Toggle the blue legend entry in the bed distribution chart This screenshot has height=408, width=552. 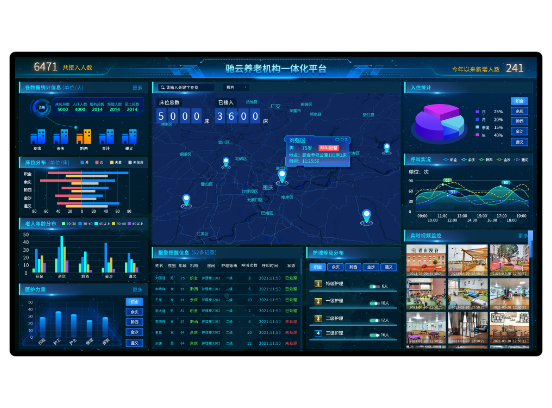(84, 162)
